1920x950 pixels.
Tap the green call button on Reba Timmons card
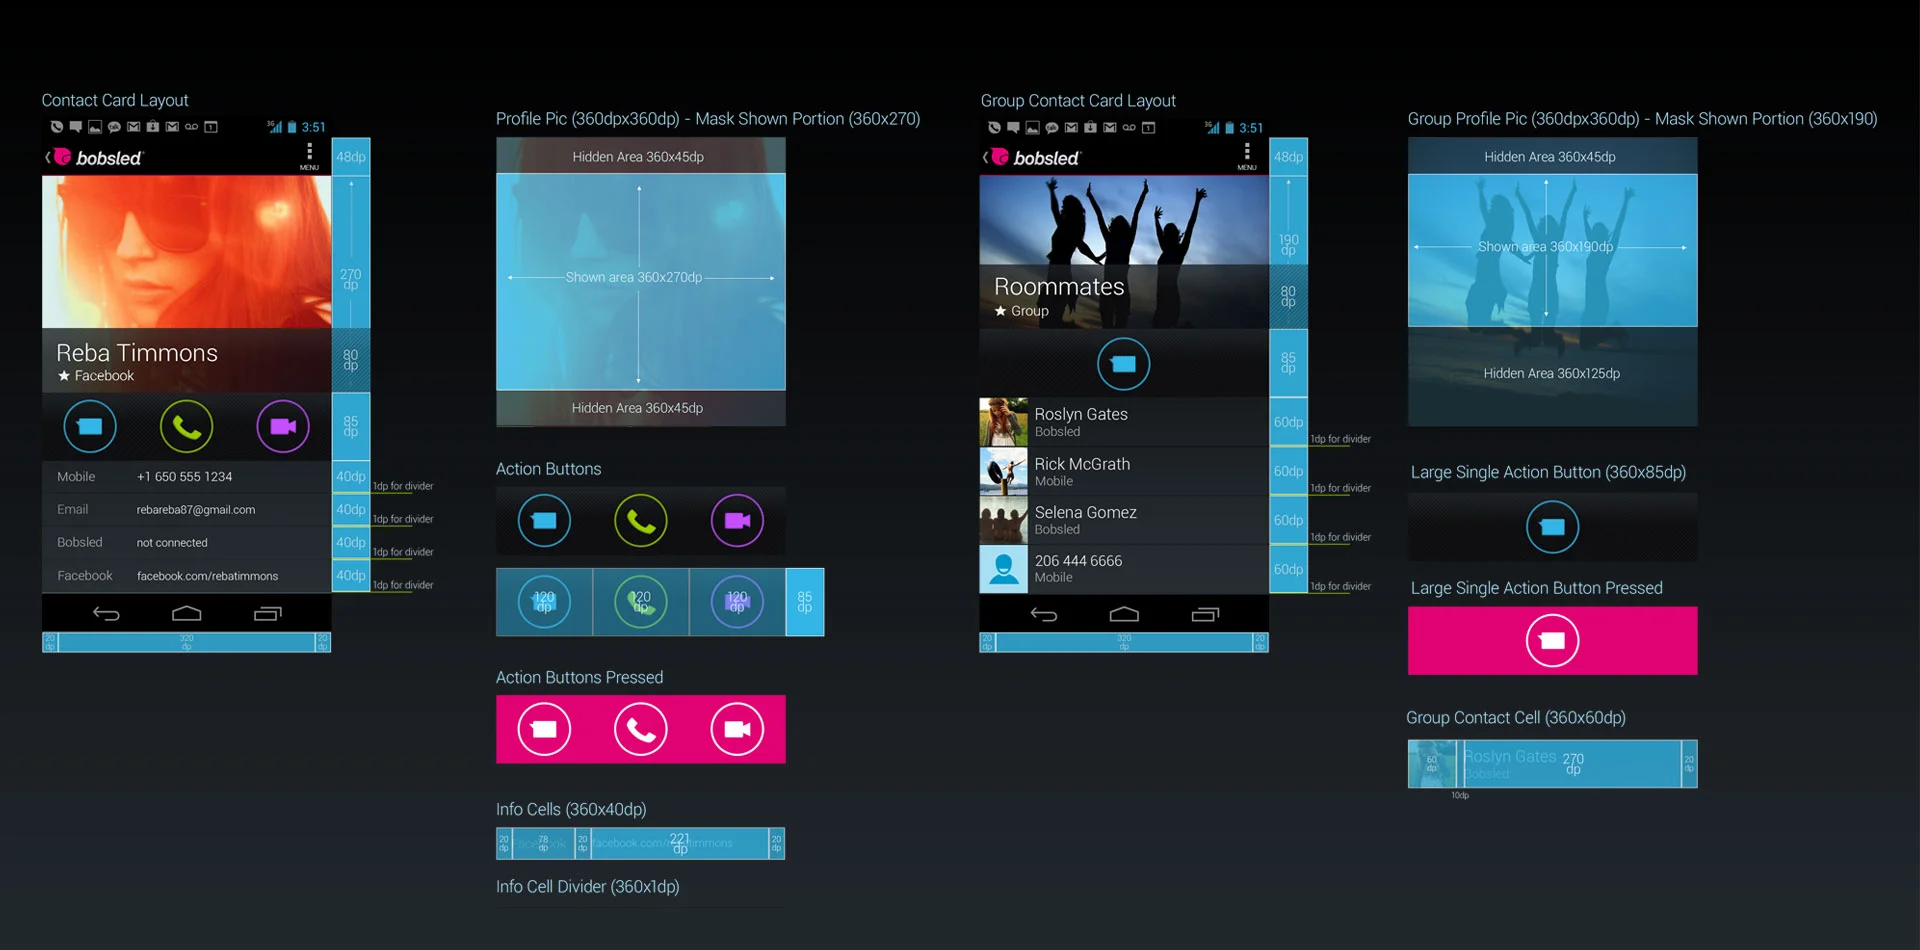187,427
